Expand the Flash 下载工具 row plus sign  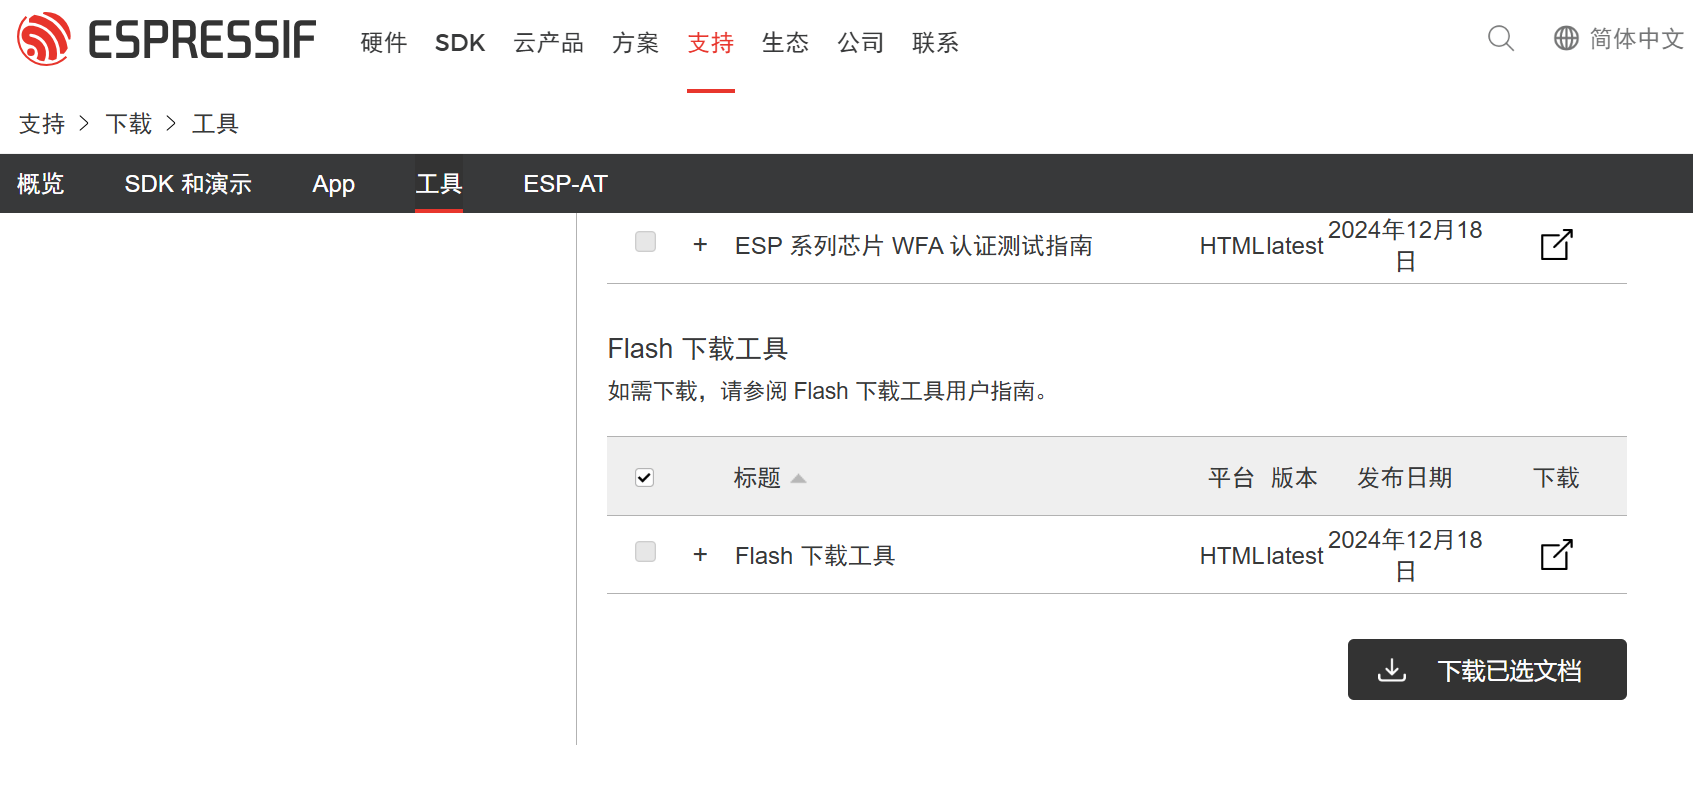point(700,555)
